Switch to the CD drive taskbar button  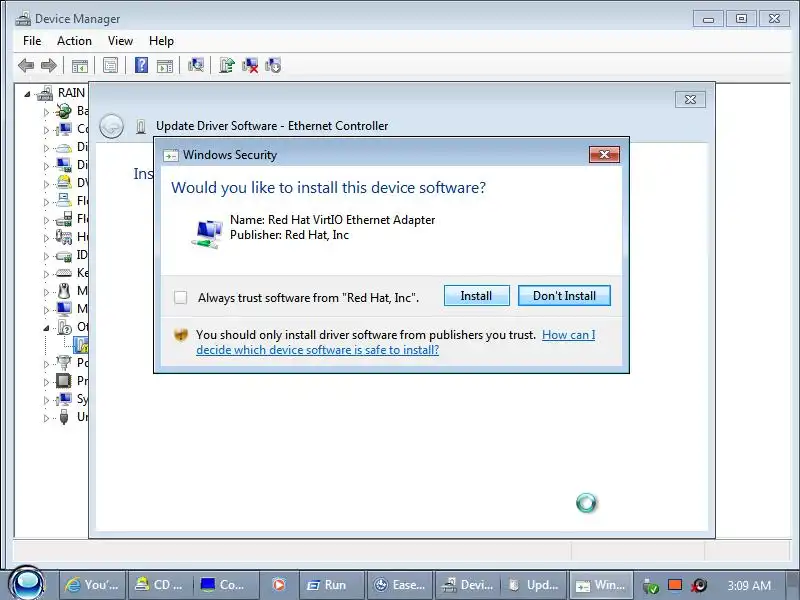161,585
